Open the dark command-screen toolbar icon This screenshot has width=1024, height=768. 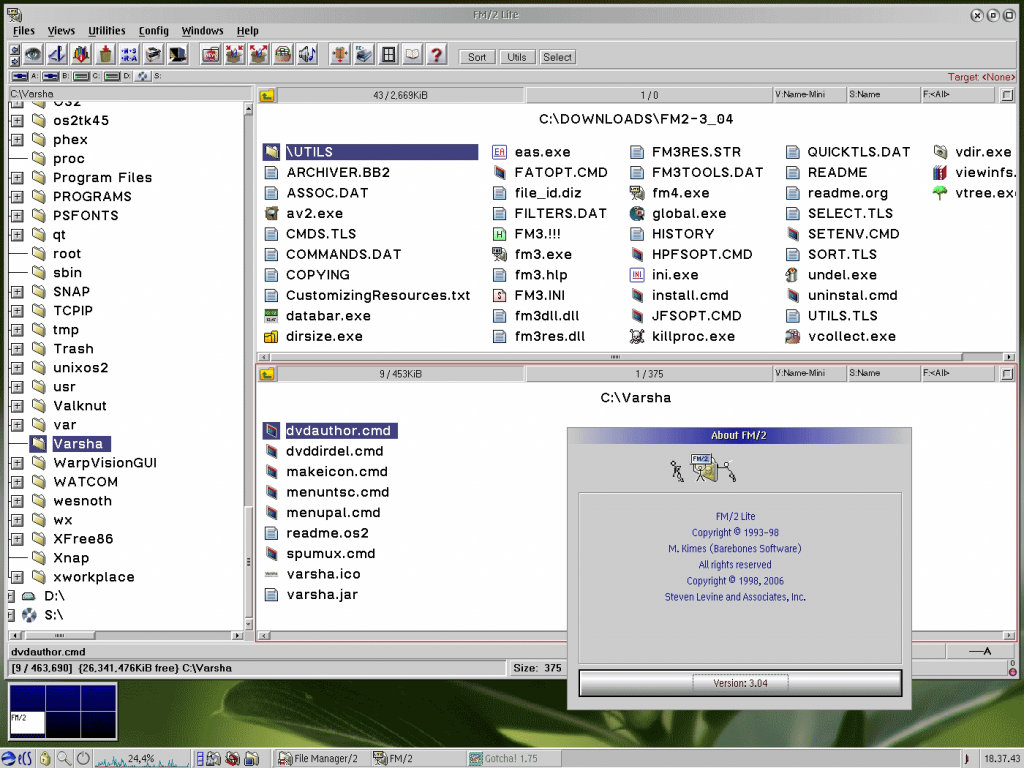[x=178, y=55]
